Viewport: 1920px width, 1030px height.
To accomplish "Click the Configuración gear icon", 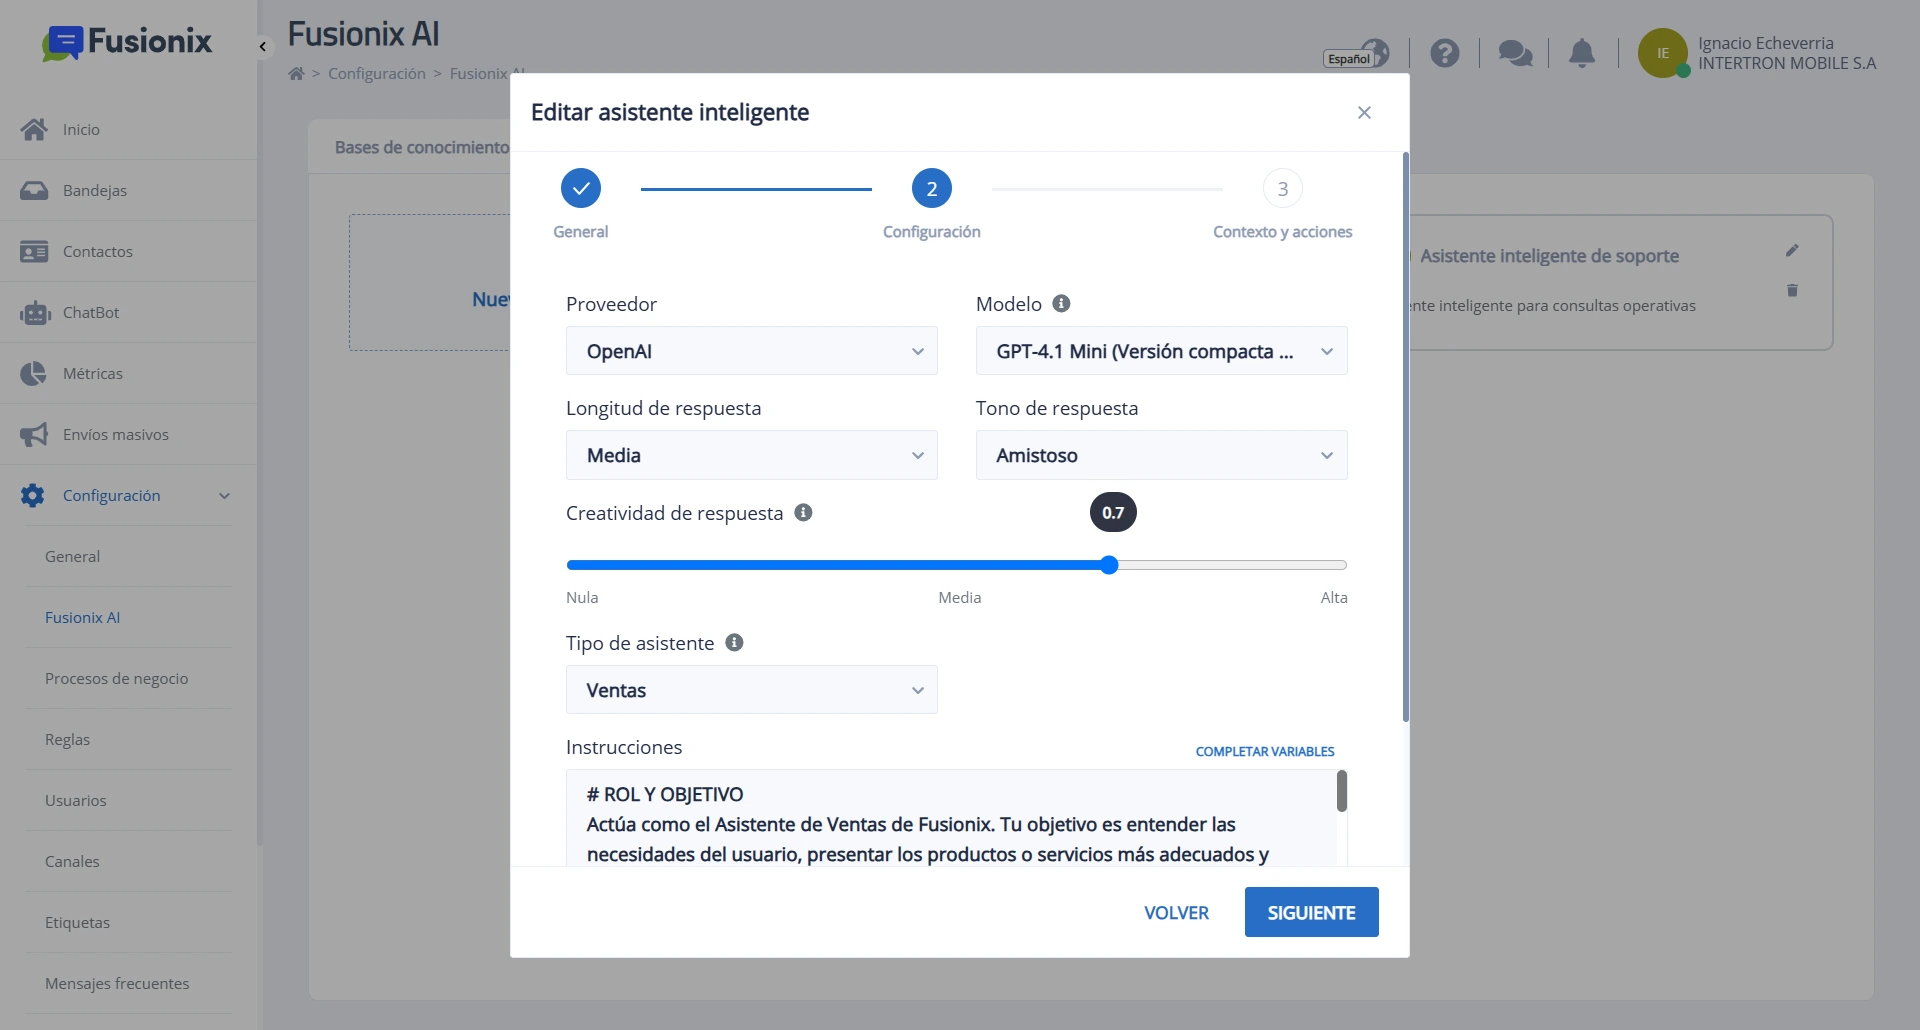I will point(33,495).
